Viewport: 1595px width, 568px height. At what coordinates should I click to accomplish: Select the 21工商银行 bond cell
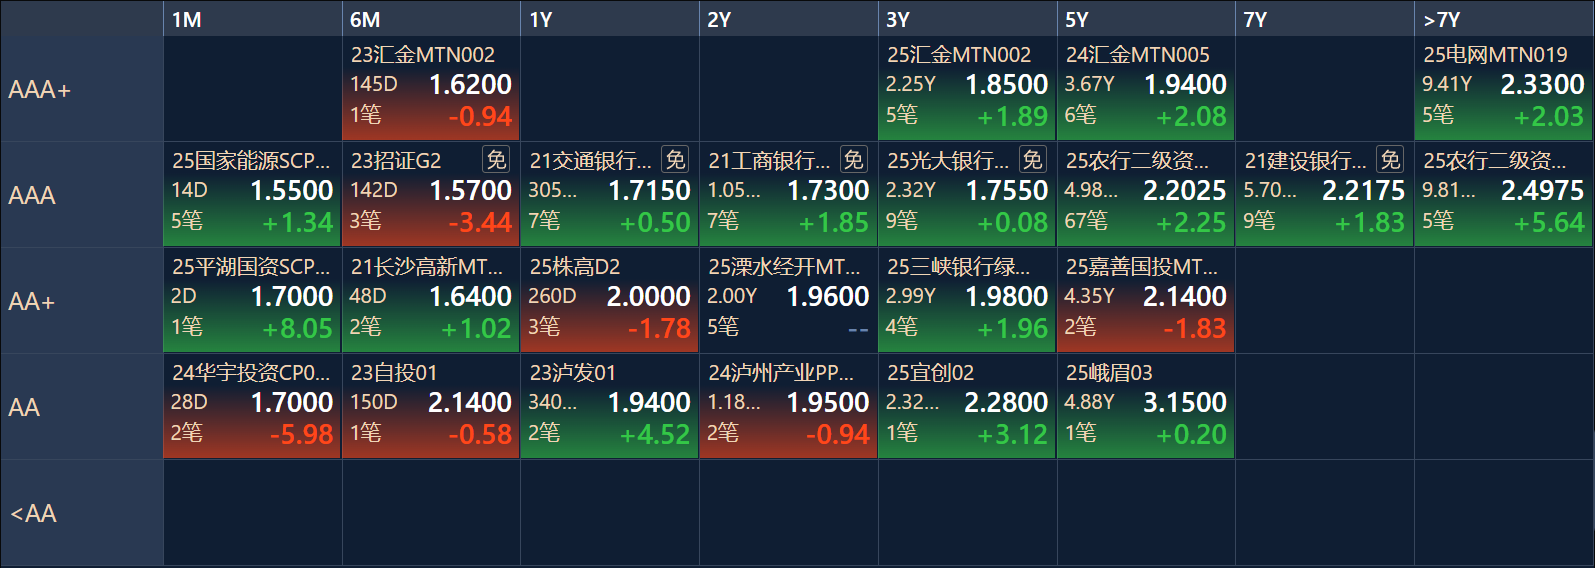coord(788,194)
